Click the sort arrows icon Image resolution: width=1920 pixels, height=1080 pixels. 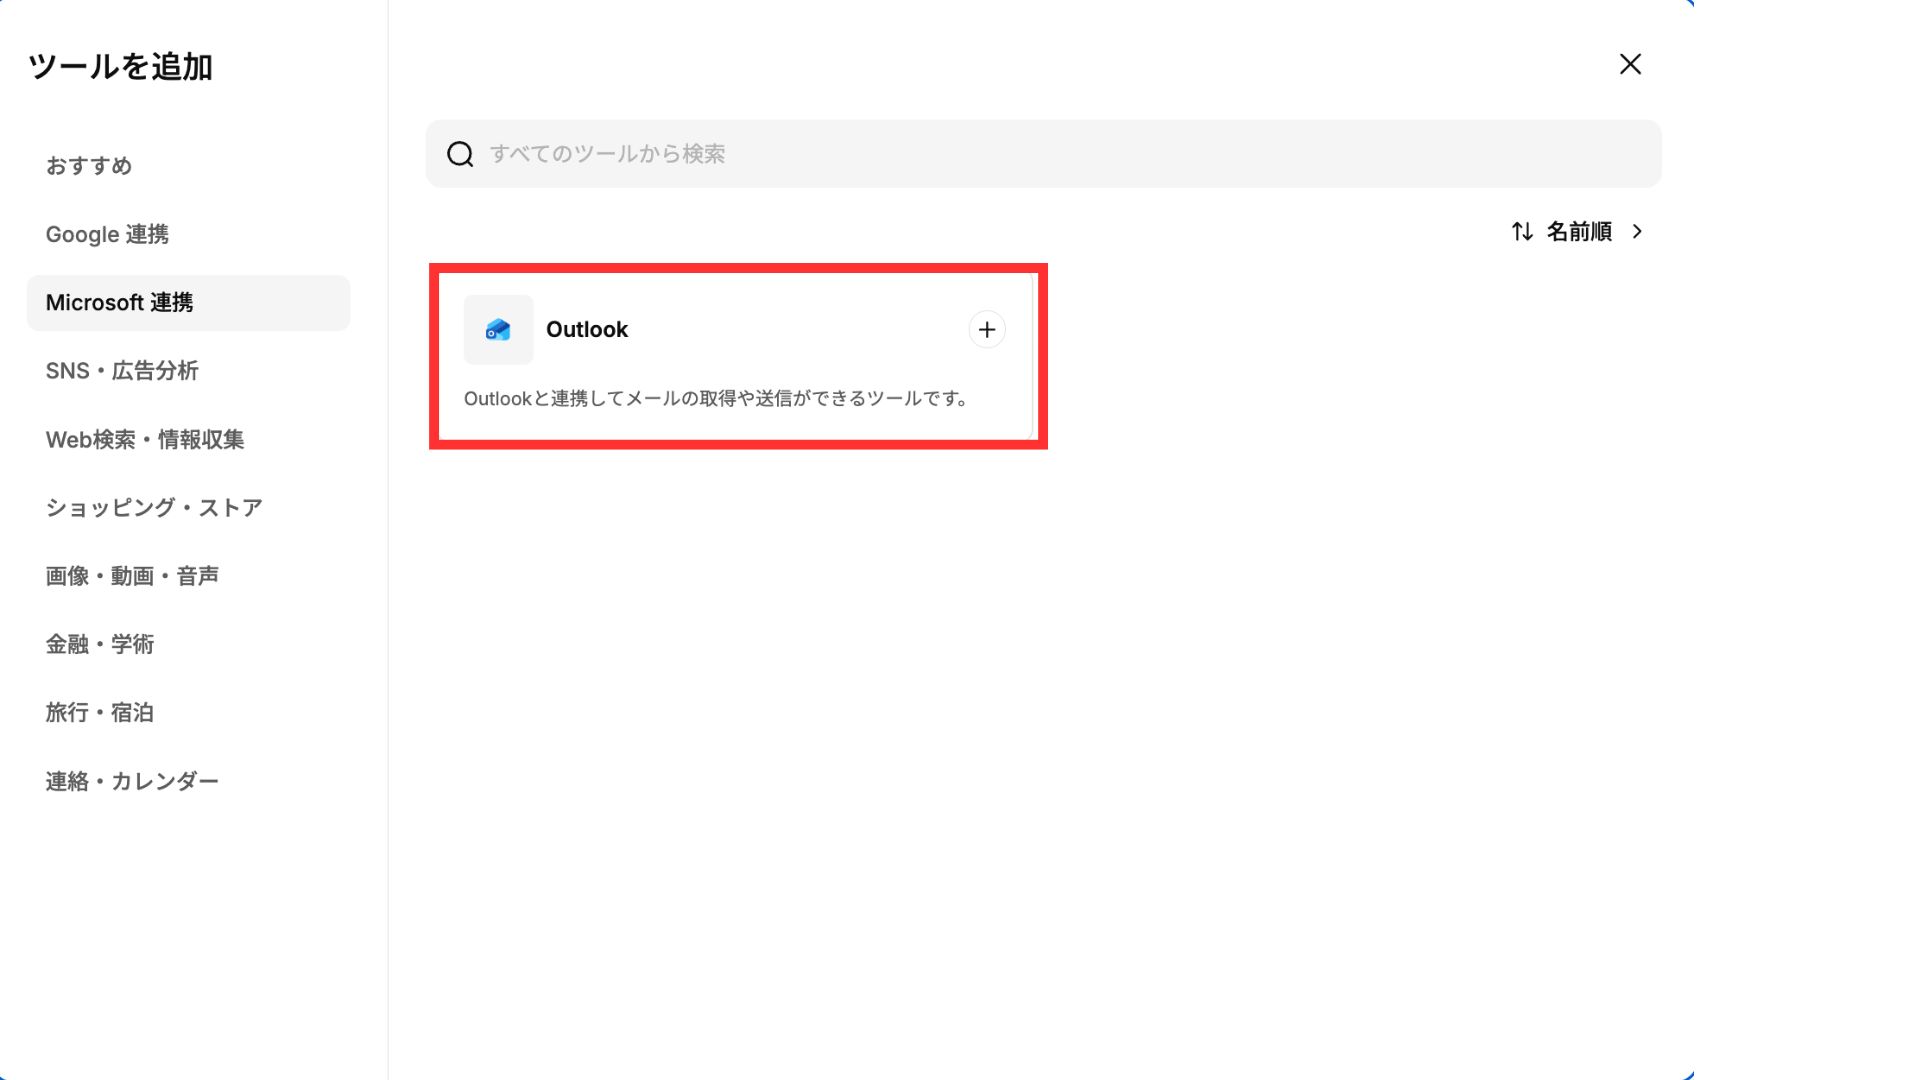(1521, 231)
